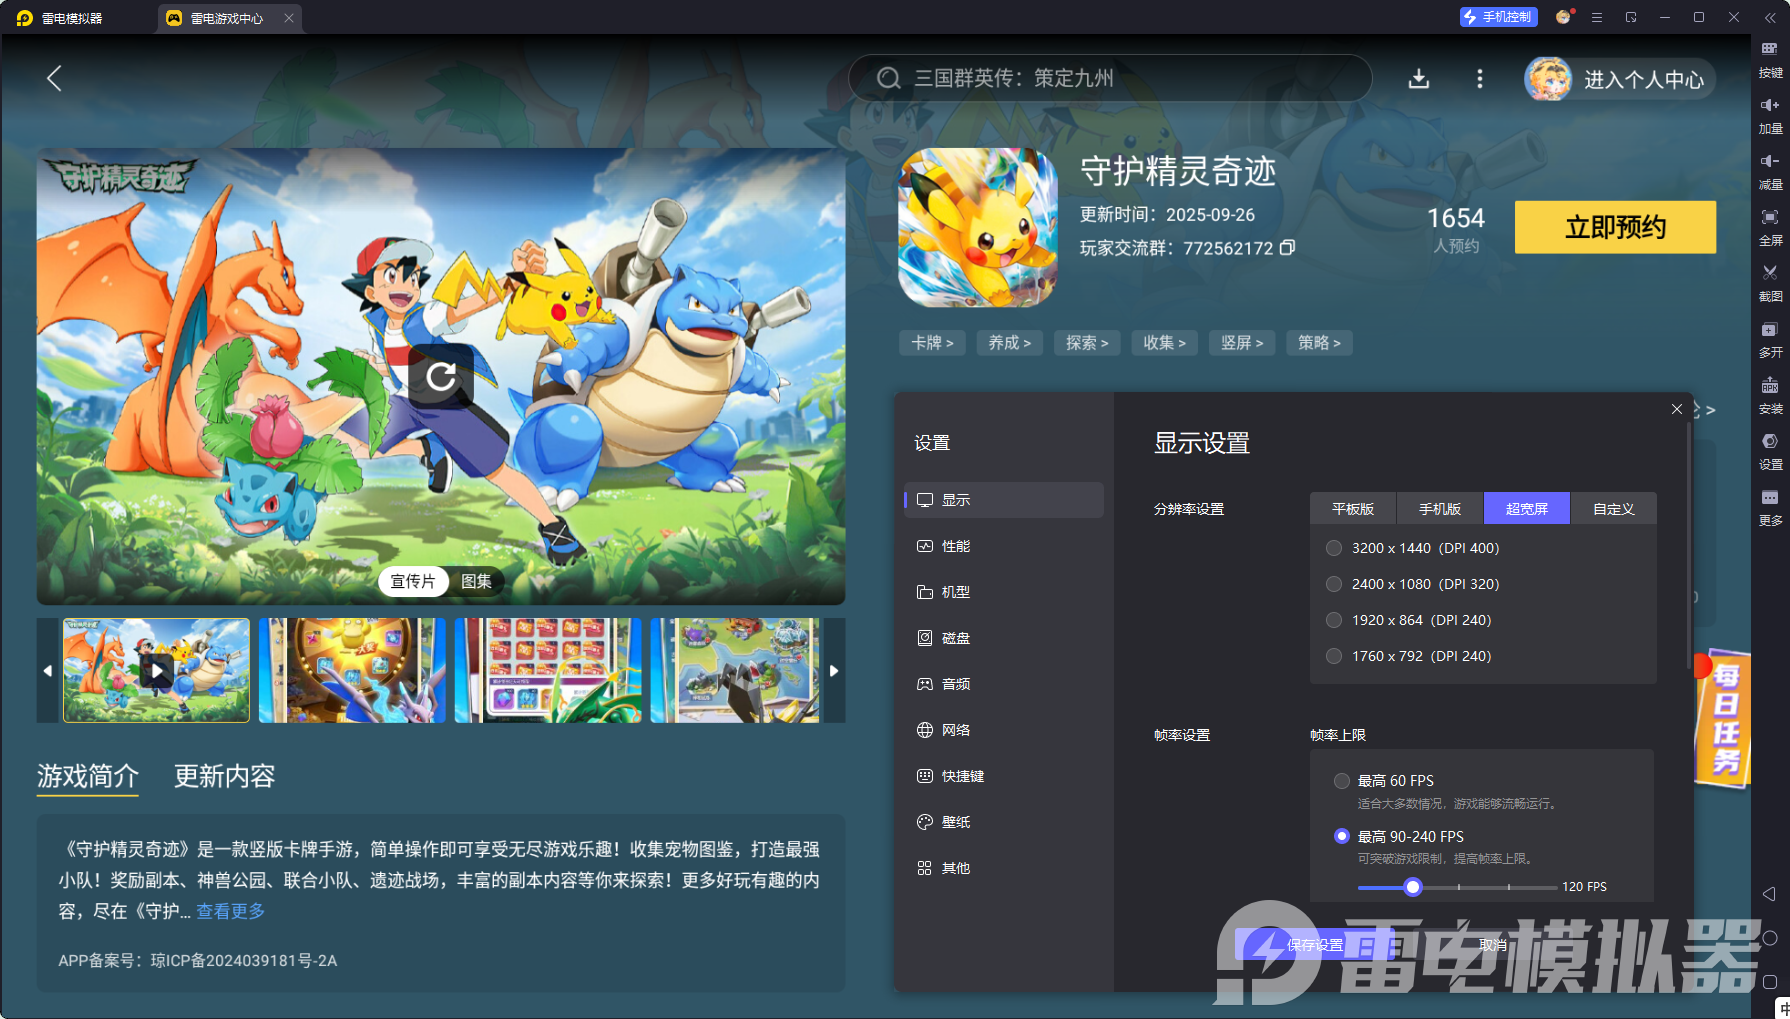
Task: Select 1760 x 792 resolution
Action: click(x=1334, y=656)
